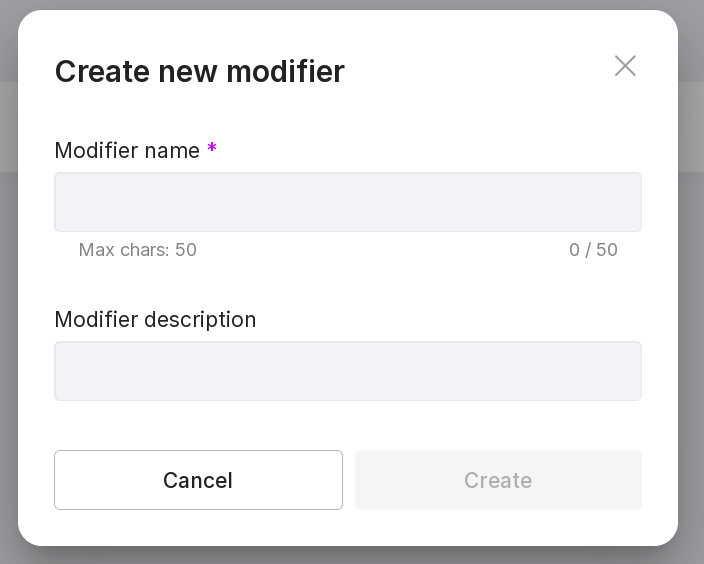Click the "Create new modifier" heading
The height and width of the screenshot is (564, 704).
(x=199, y=71)
